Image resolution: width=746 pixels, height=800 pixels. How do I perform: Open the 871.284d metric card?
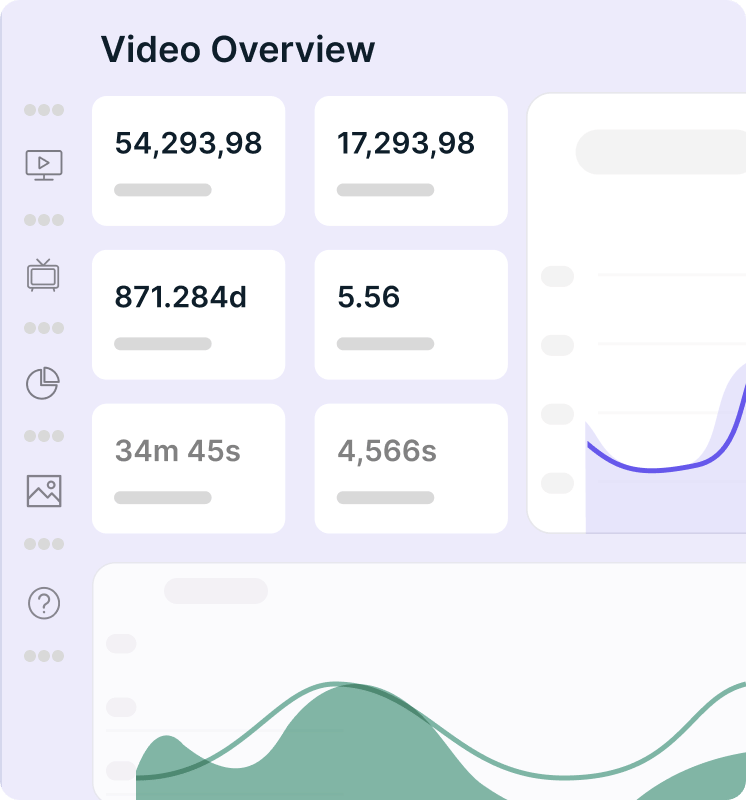pos(188,315)
